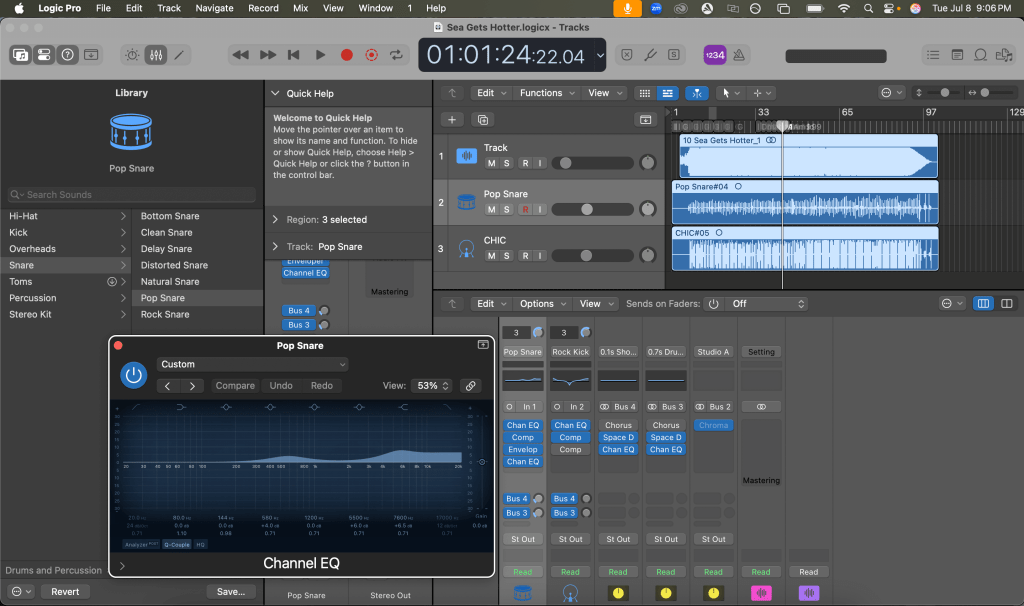The height and width of the screenshot is (606, 1024).
Task: Open the Mixer Options dropdown
Action: [x=542, y=304]
